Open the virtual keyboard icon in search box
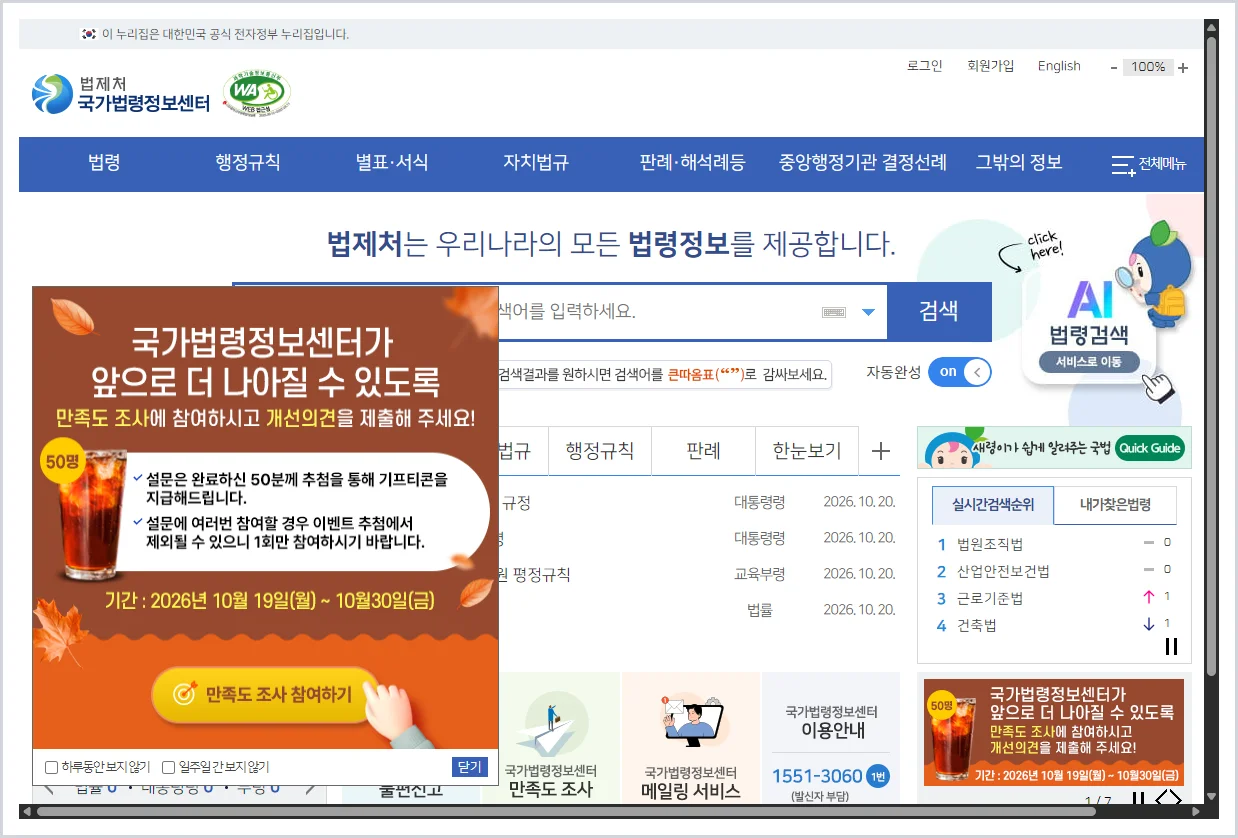Screen dimensions: 1238x838 coord(834,312)
